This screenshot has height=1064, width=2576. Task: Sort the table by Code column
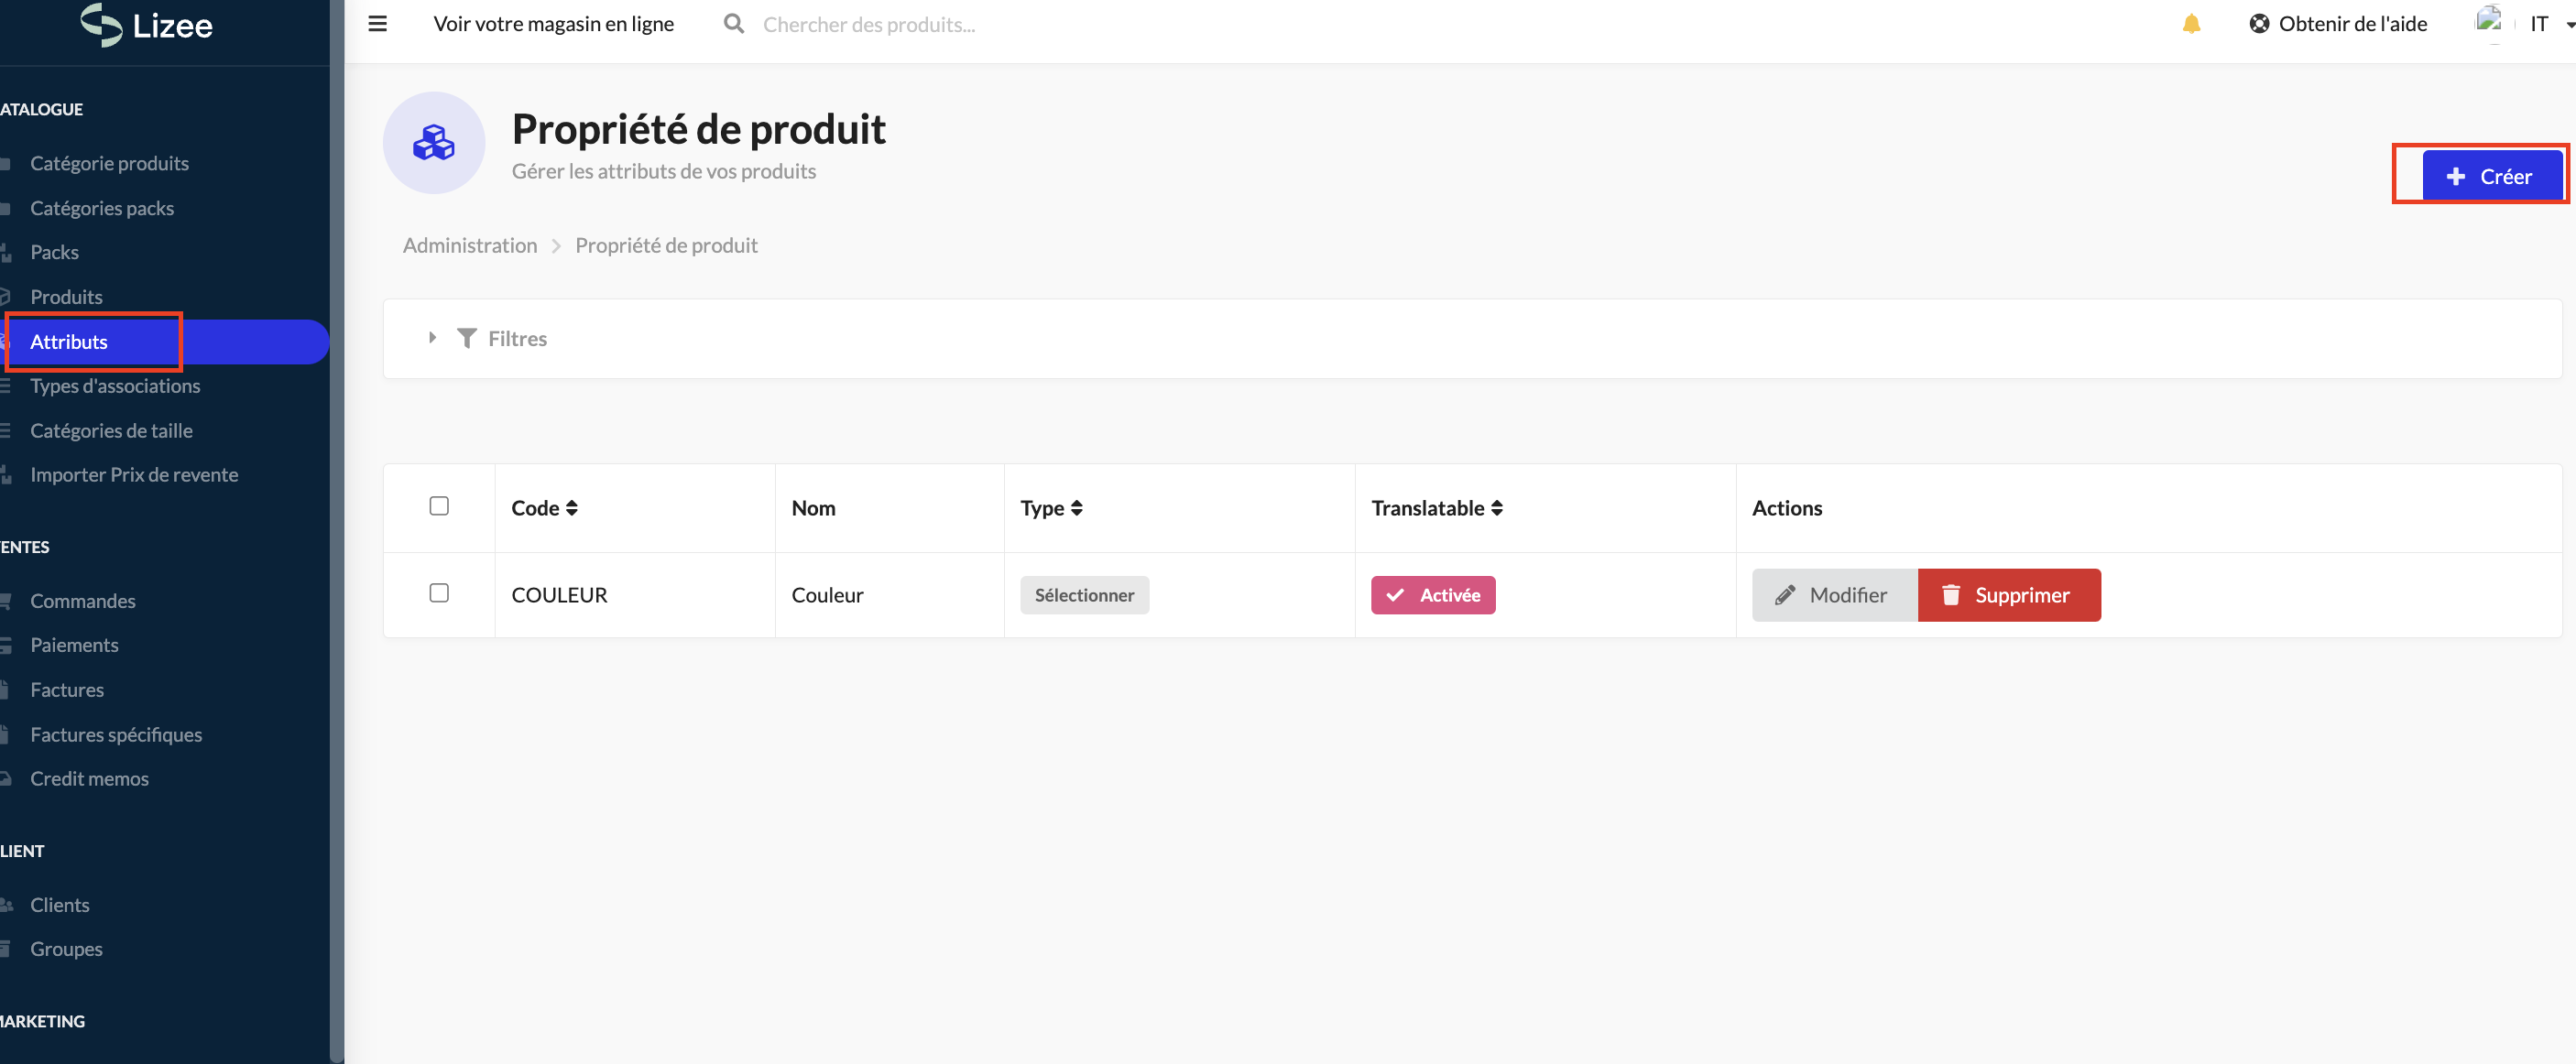(544, 508)
